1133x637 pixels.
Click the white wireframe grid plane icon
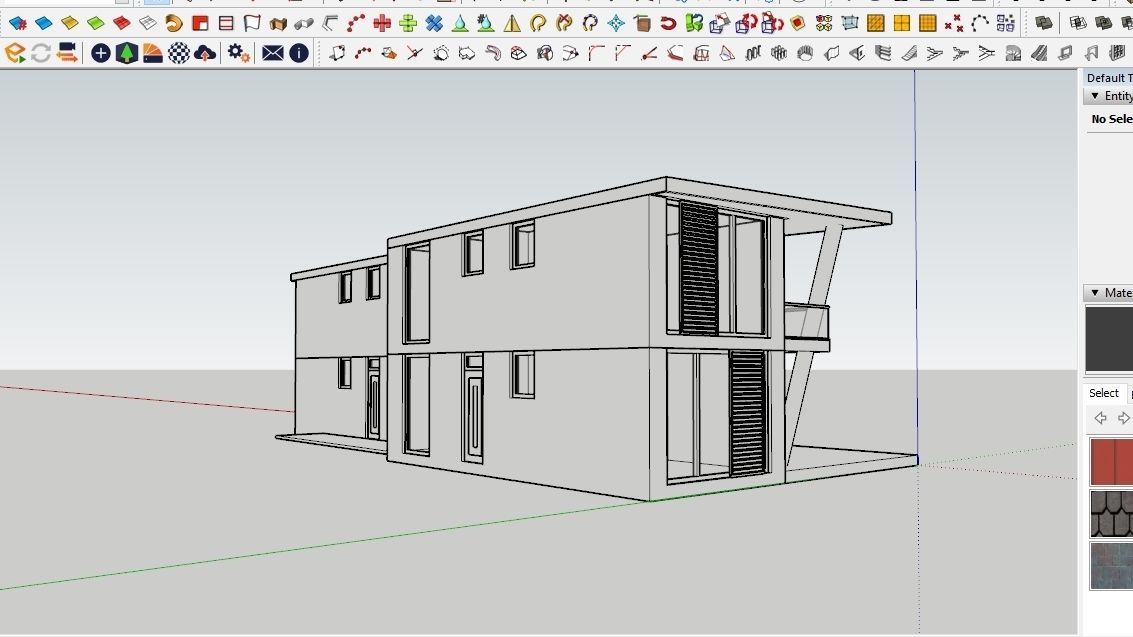148,23
